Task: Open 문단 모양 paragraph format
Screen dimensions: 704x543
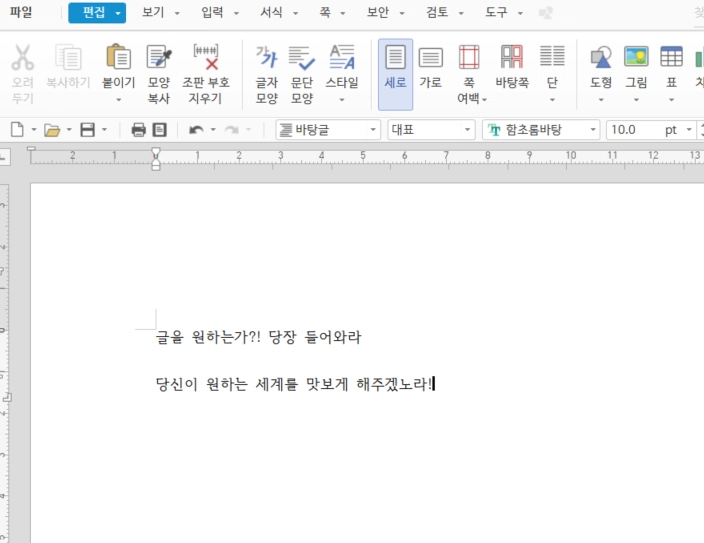Action: [302, 58]
